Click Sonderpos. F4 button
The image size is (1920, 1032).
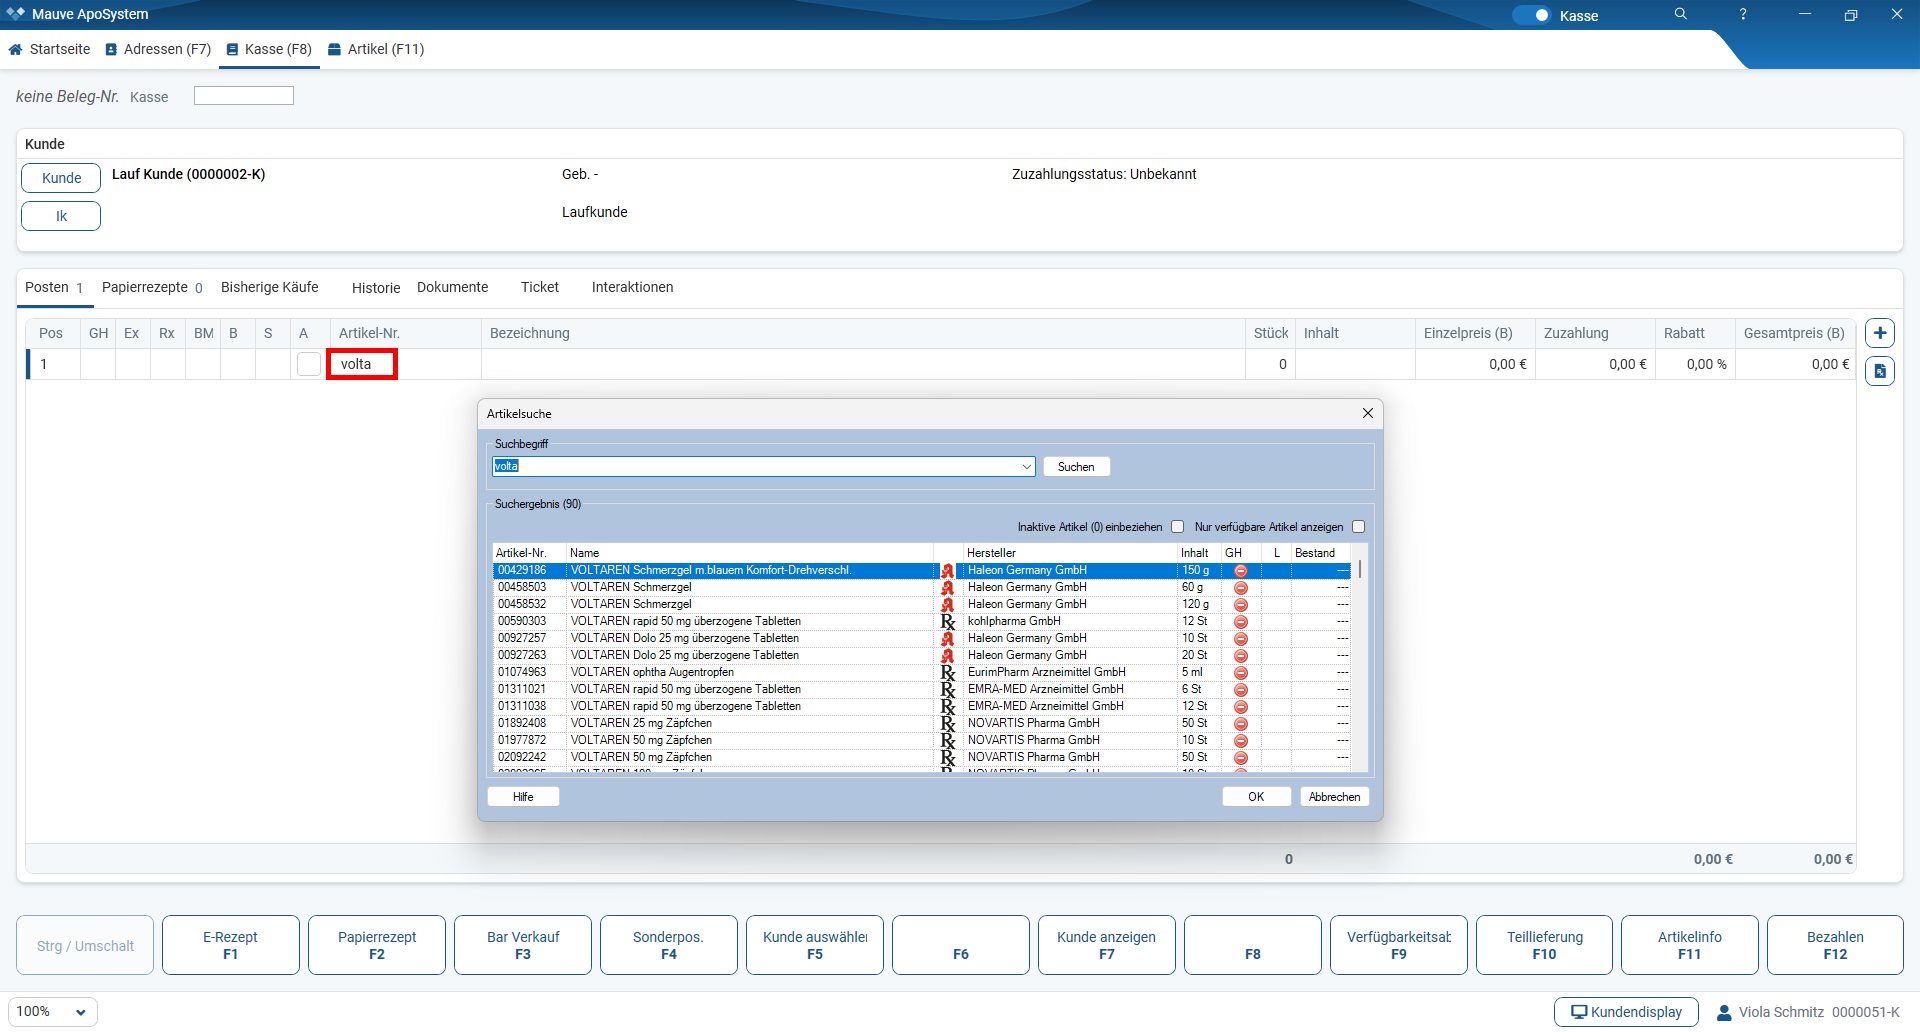668,945
